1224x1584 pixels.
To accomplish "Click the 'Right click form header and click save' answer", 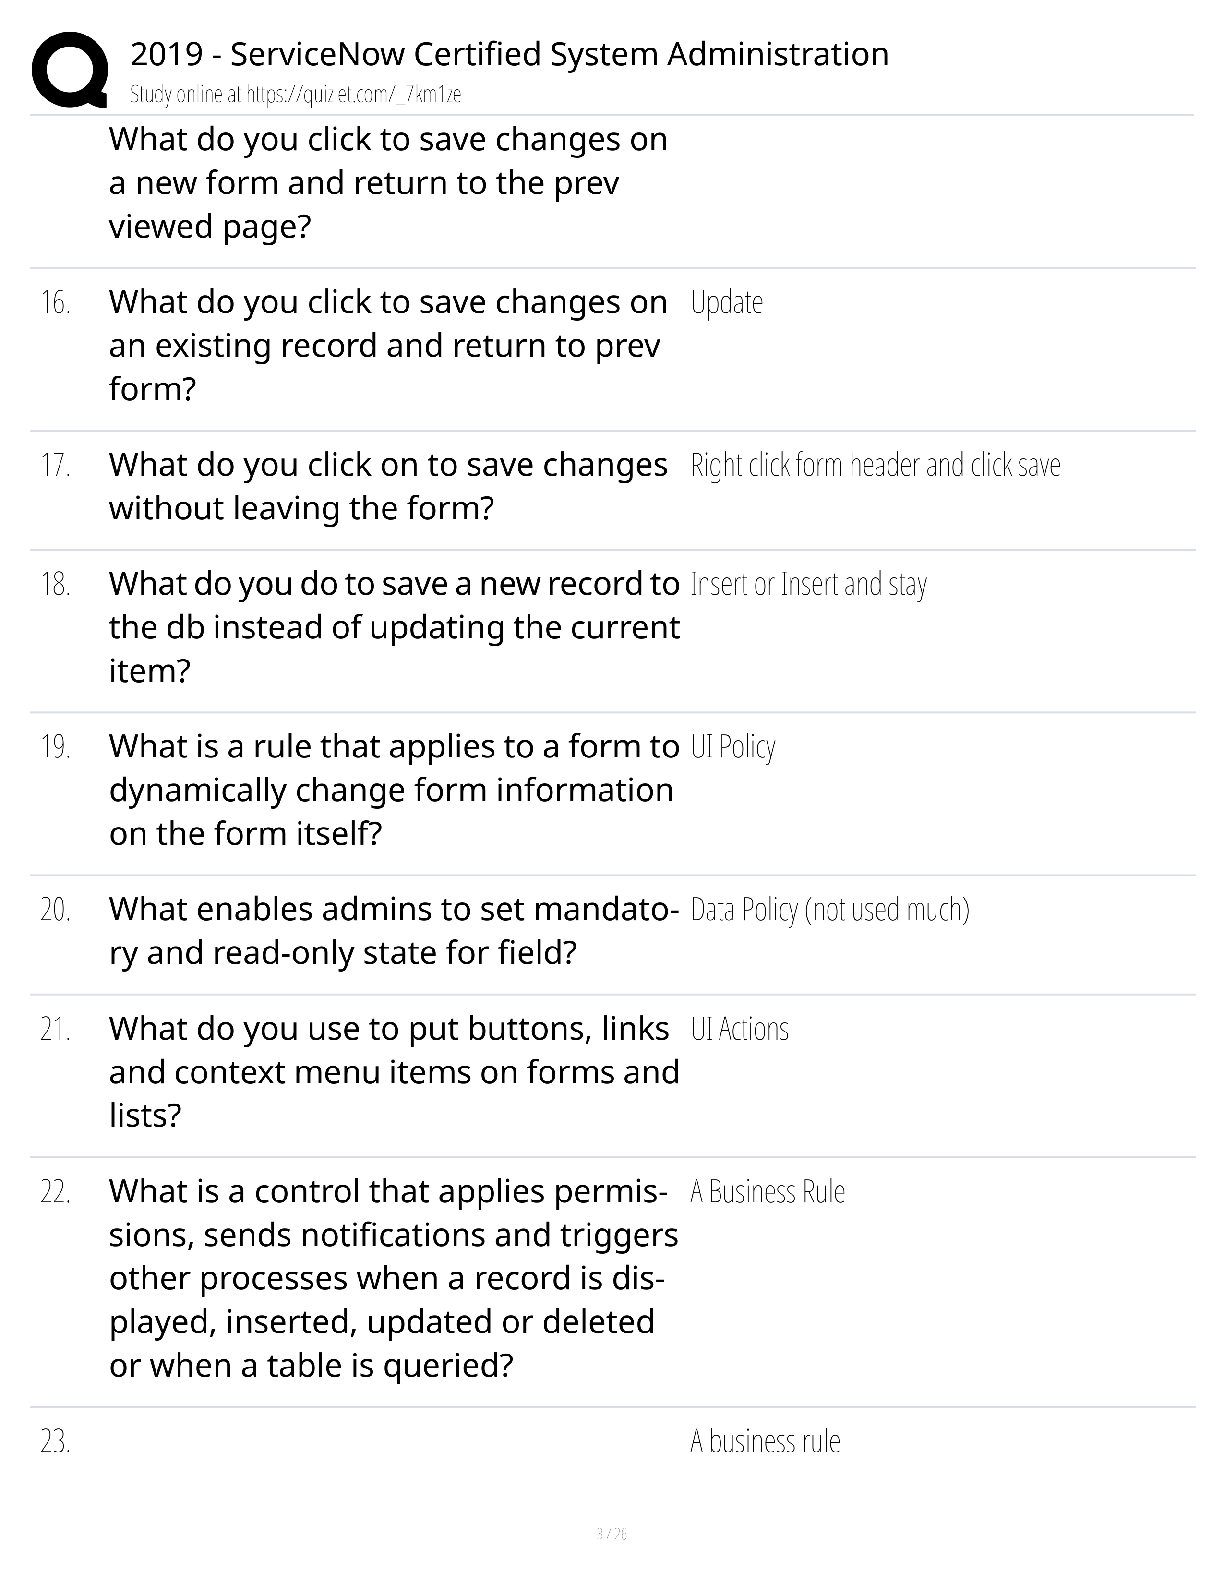I will coord(876,465).
